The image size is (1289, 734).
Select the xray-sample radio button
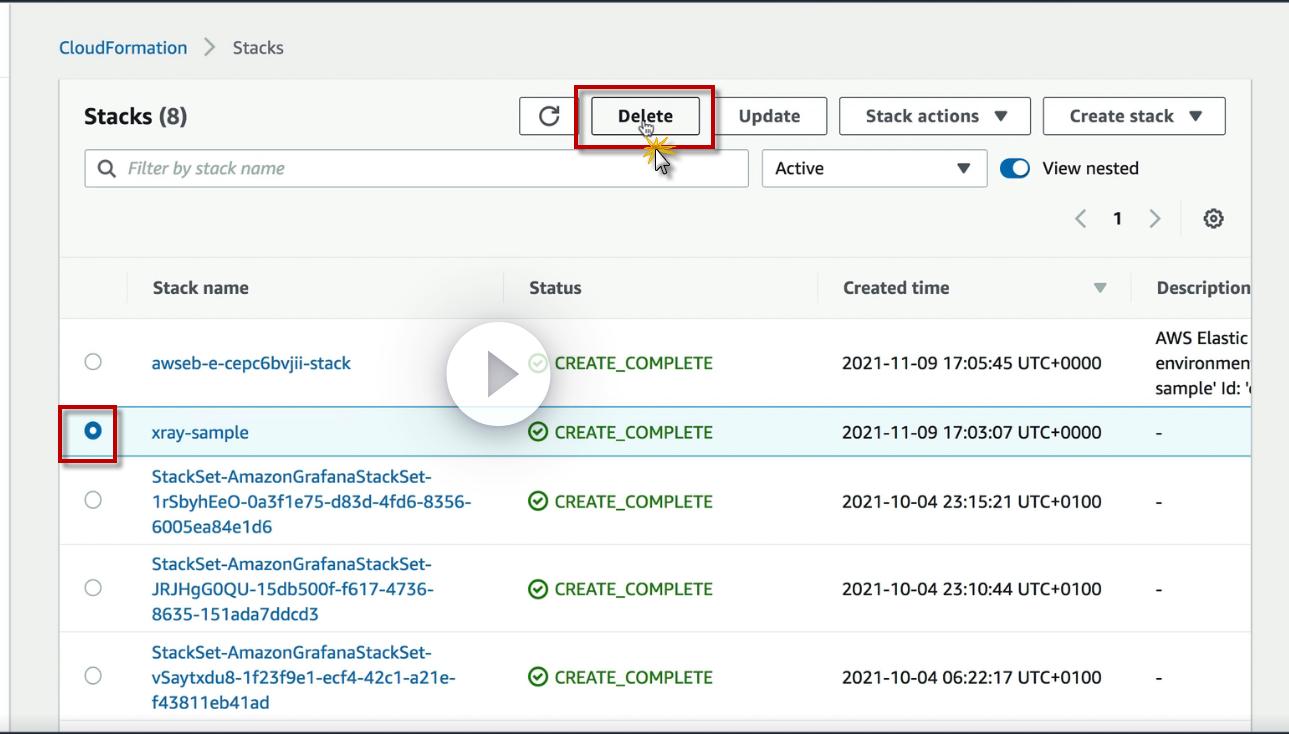click(93, 431)
